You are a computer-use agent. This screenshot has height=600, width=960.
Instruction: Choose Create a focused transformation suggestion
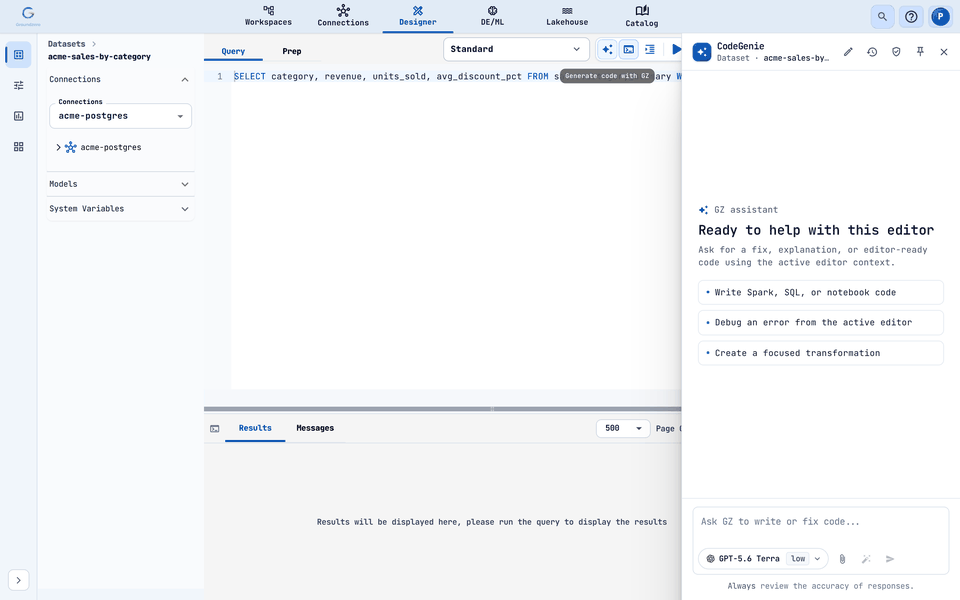[x=820, y=353]
